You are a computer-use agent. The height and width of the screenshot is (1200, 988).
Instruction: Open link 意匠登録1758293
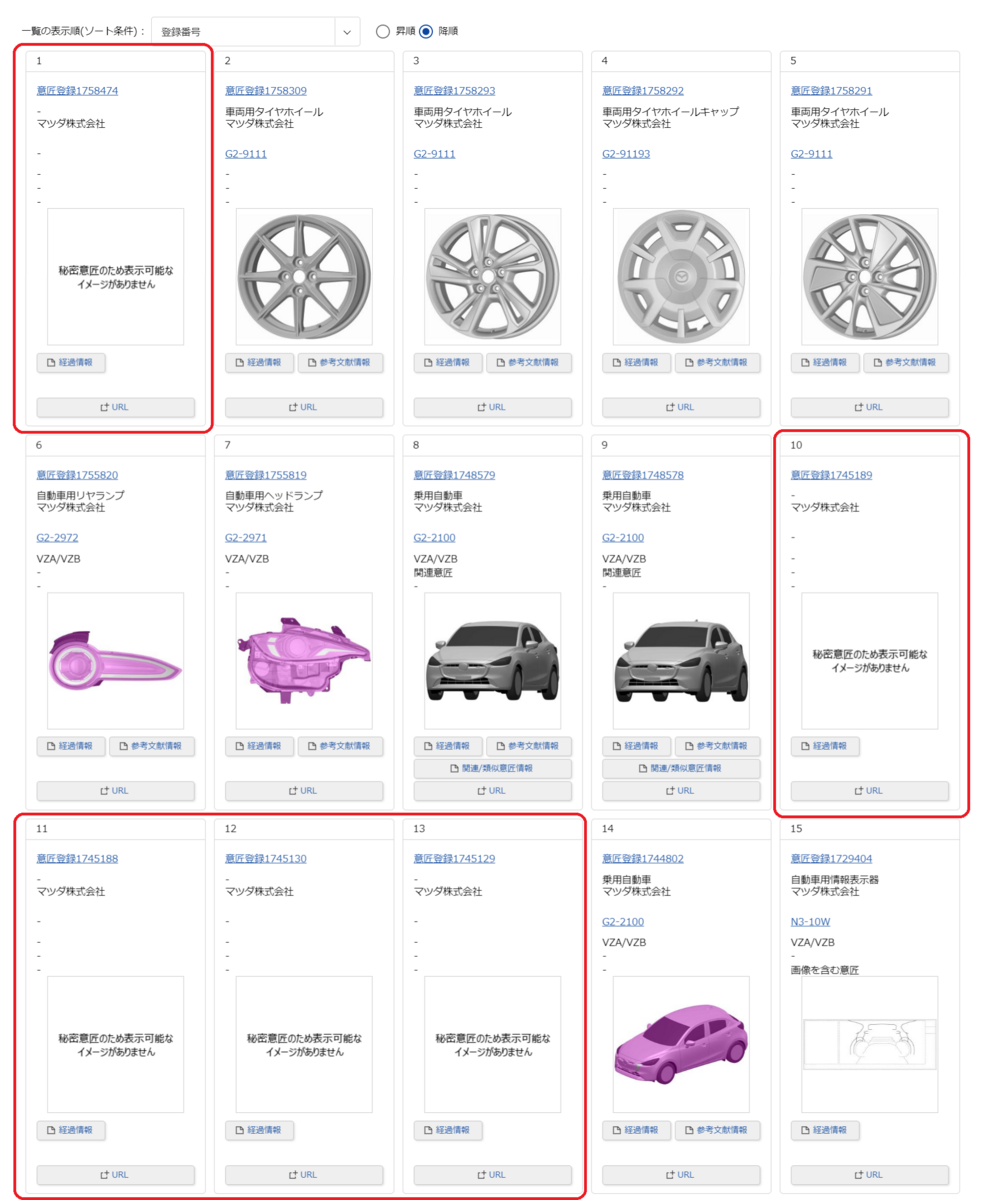[x=454, y=91]
